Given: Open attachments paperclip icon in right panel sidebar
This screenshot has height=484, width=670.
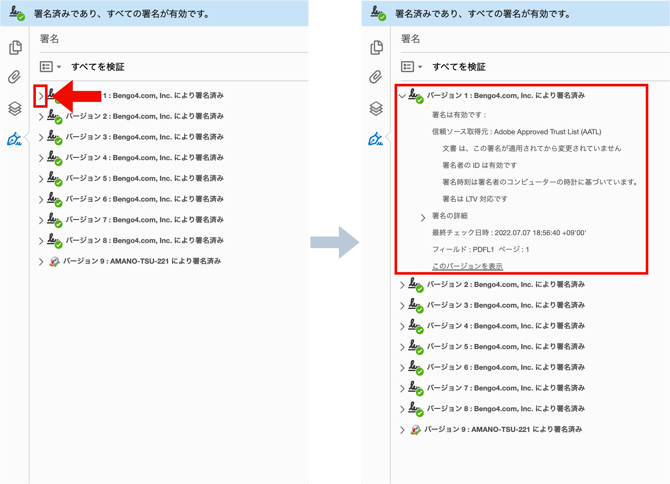Looking at the screenshot, I should pyautogui.click(x=376, y=77).
